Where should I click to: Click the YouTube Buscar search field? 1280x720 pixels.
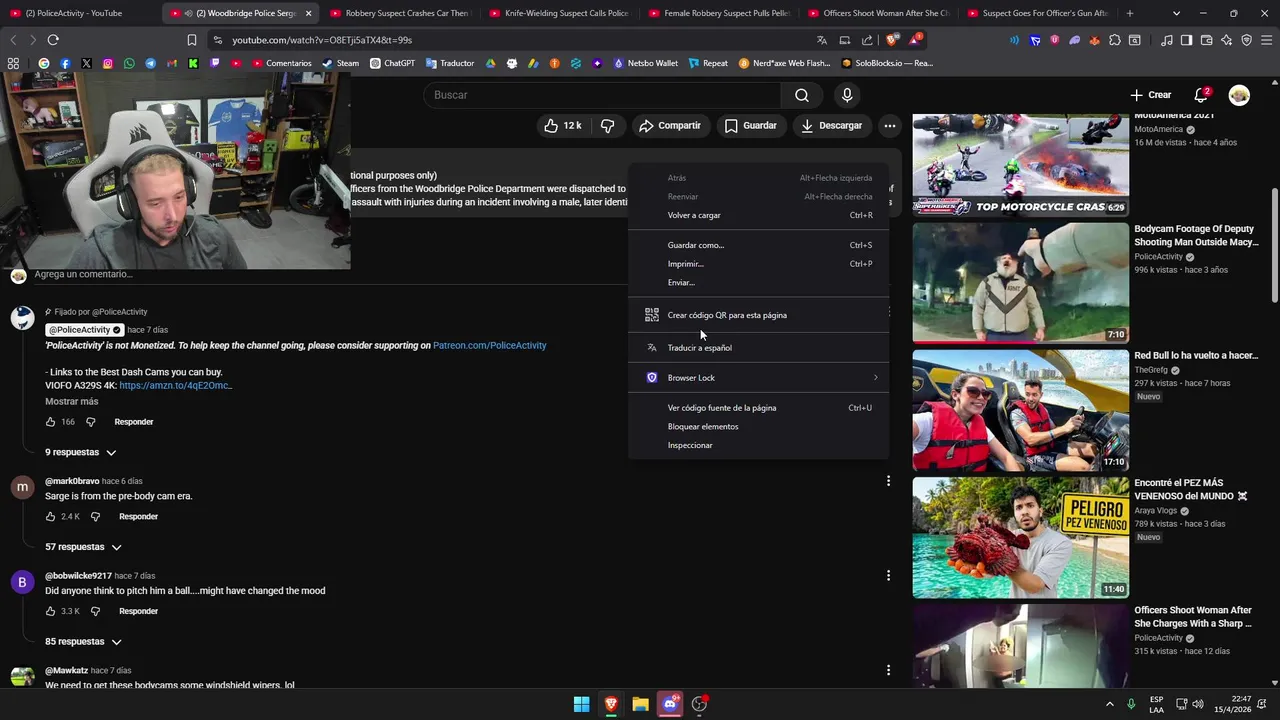602,95
